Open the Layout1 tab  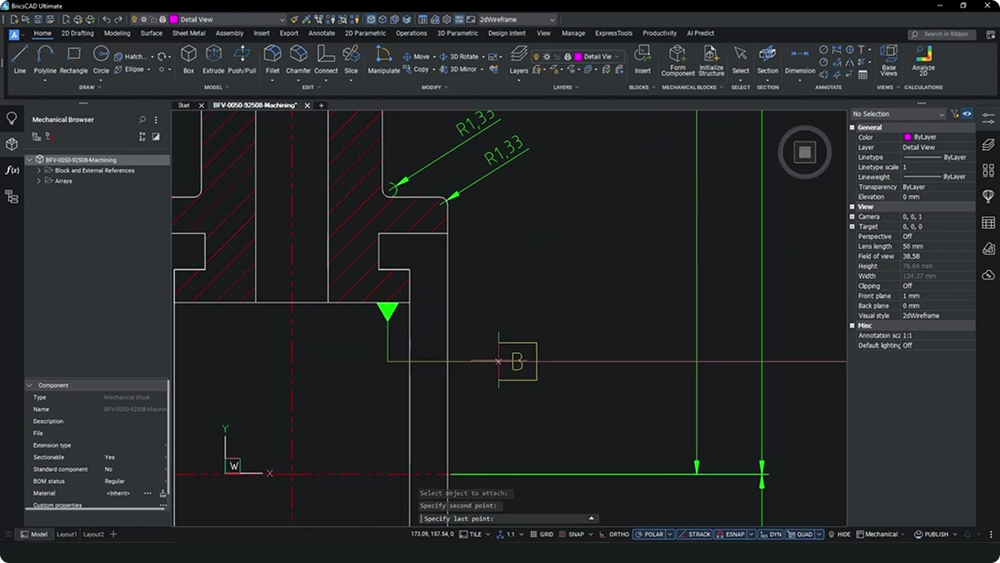[x=65, y=535]
